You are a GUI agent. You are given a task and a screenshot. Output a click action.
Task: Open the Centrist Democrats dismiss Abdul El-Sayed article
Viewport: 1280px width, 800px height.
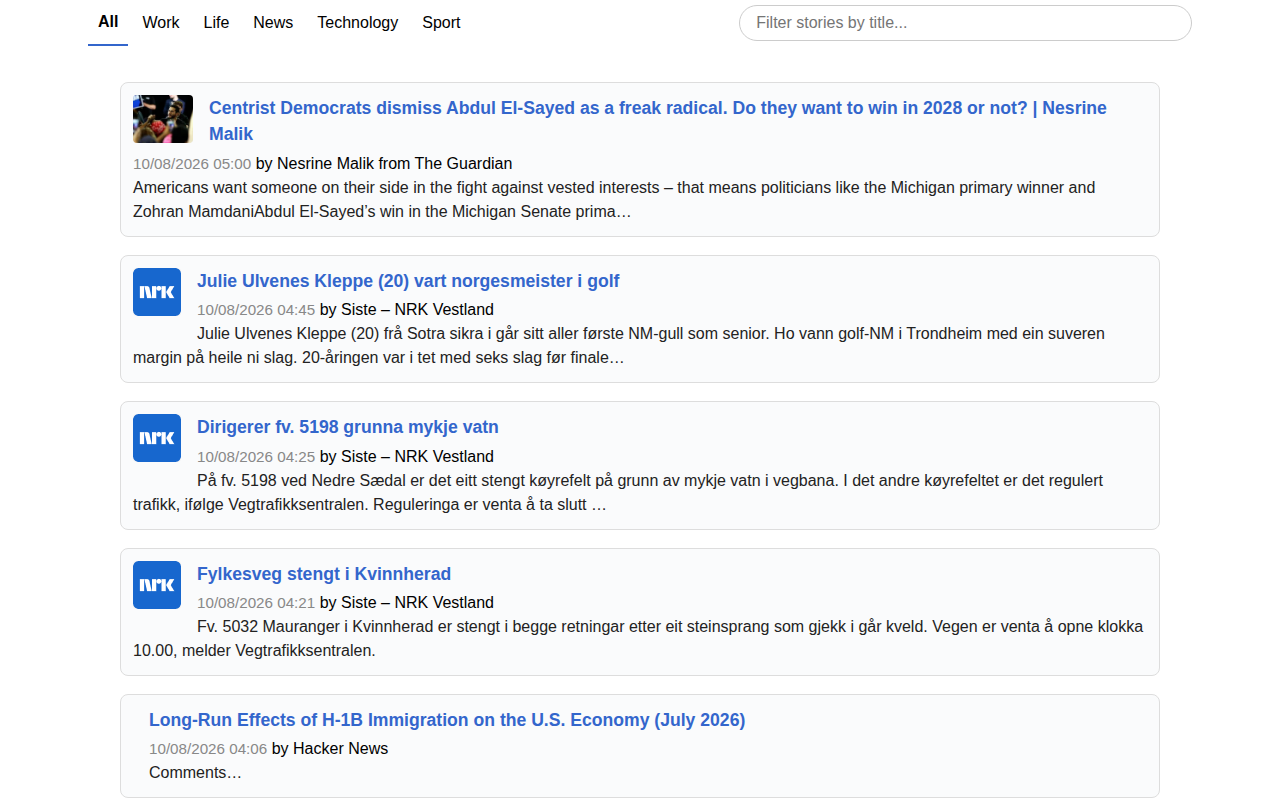(x=658, y=121)
